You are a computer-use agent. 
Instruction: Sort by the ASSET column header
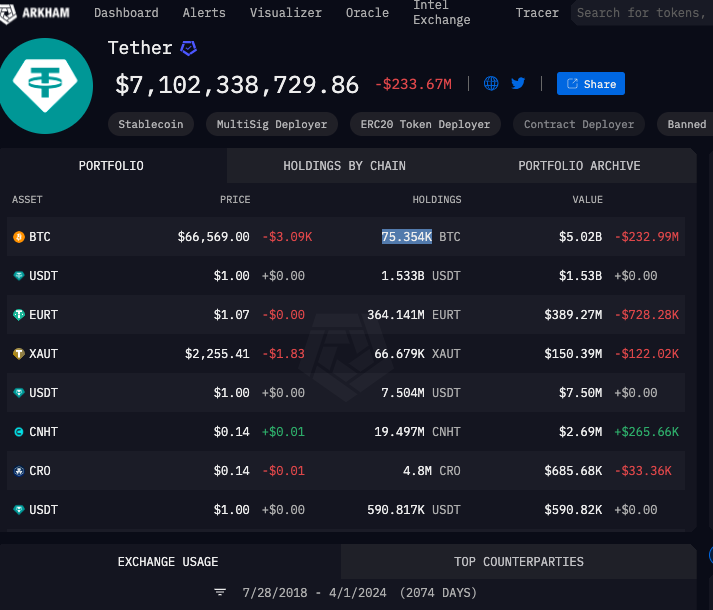(27, 200)
